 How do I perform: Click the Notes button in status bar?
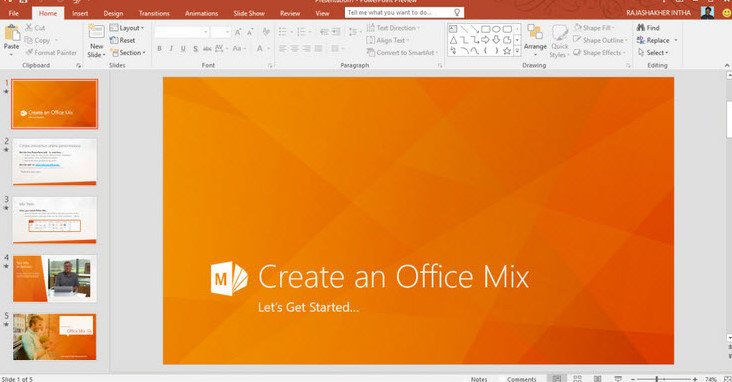[479, 379]
